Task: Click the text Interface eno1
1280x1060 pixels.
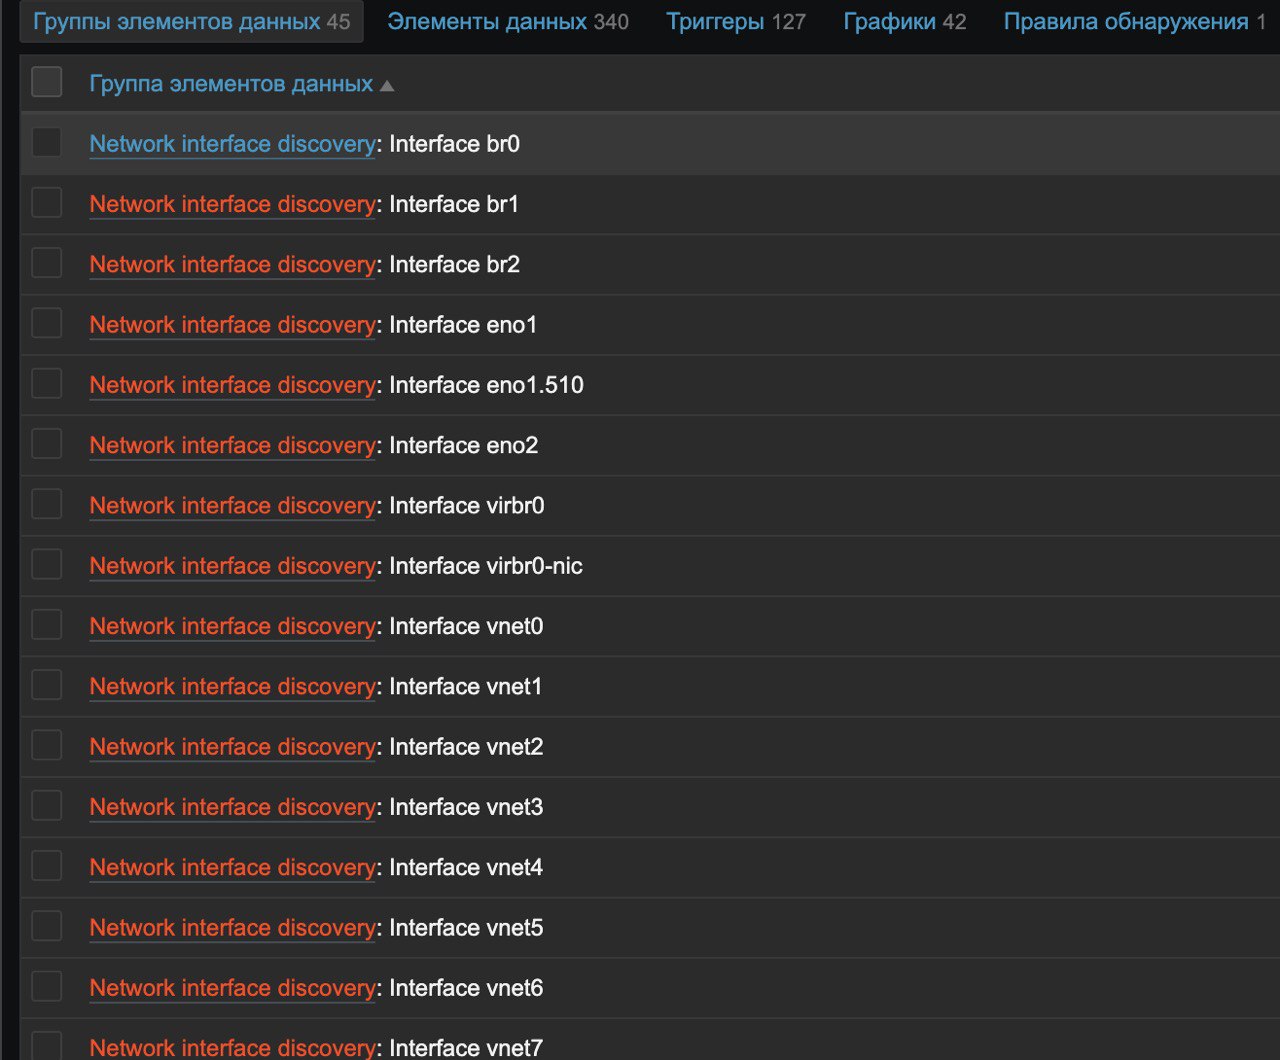Action: click(x=463, y=325)
